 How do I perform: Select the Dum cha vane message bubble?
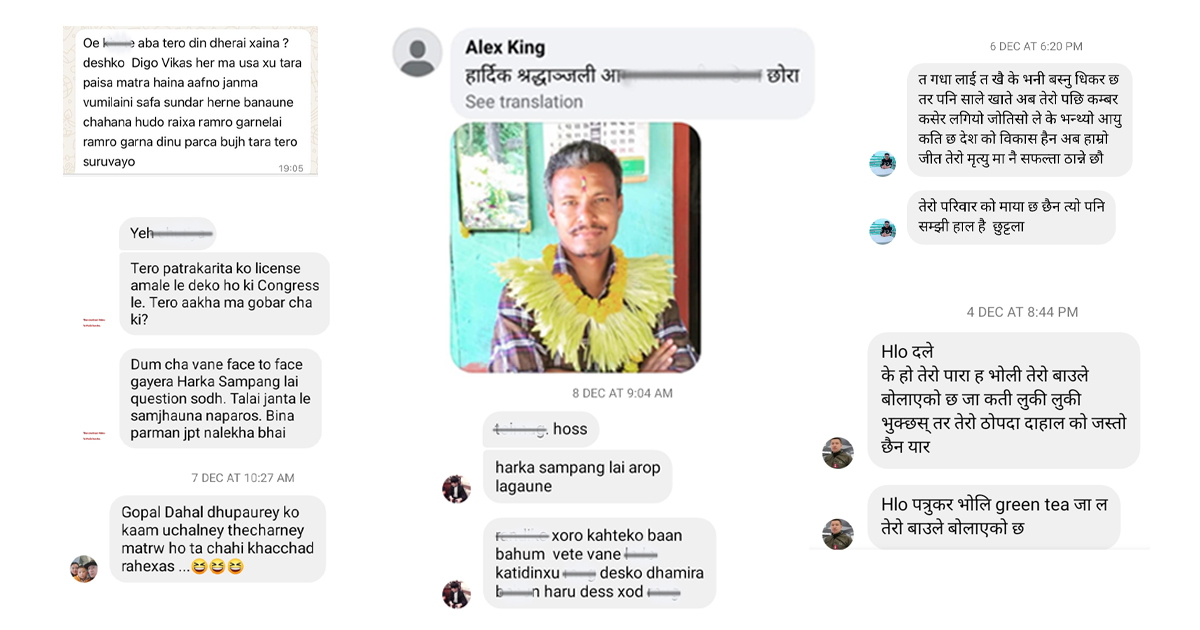coord(220,398)
